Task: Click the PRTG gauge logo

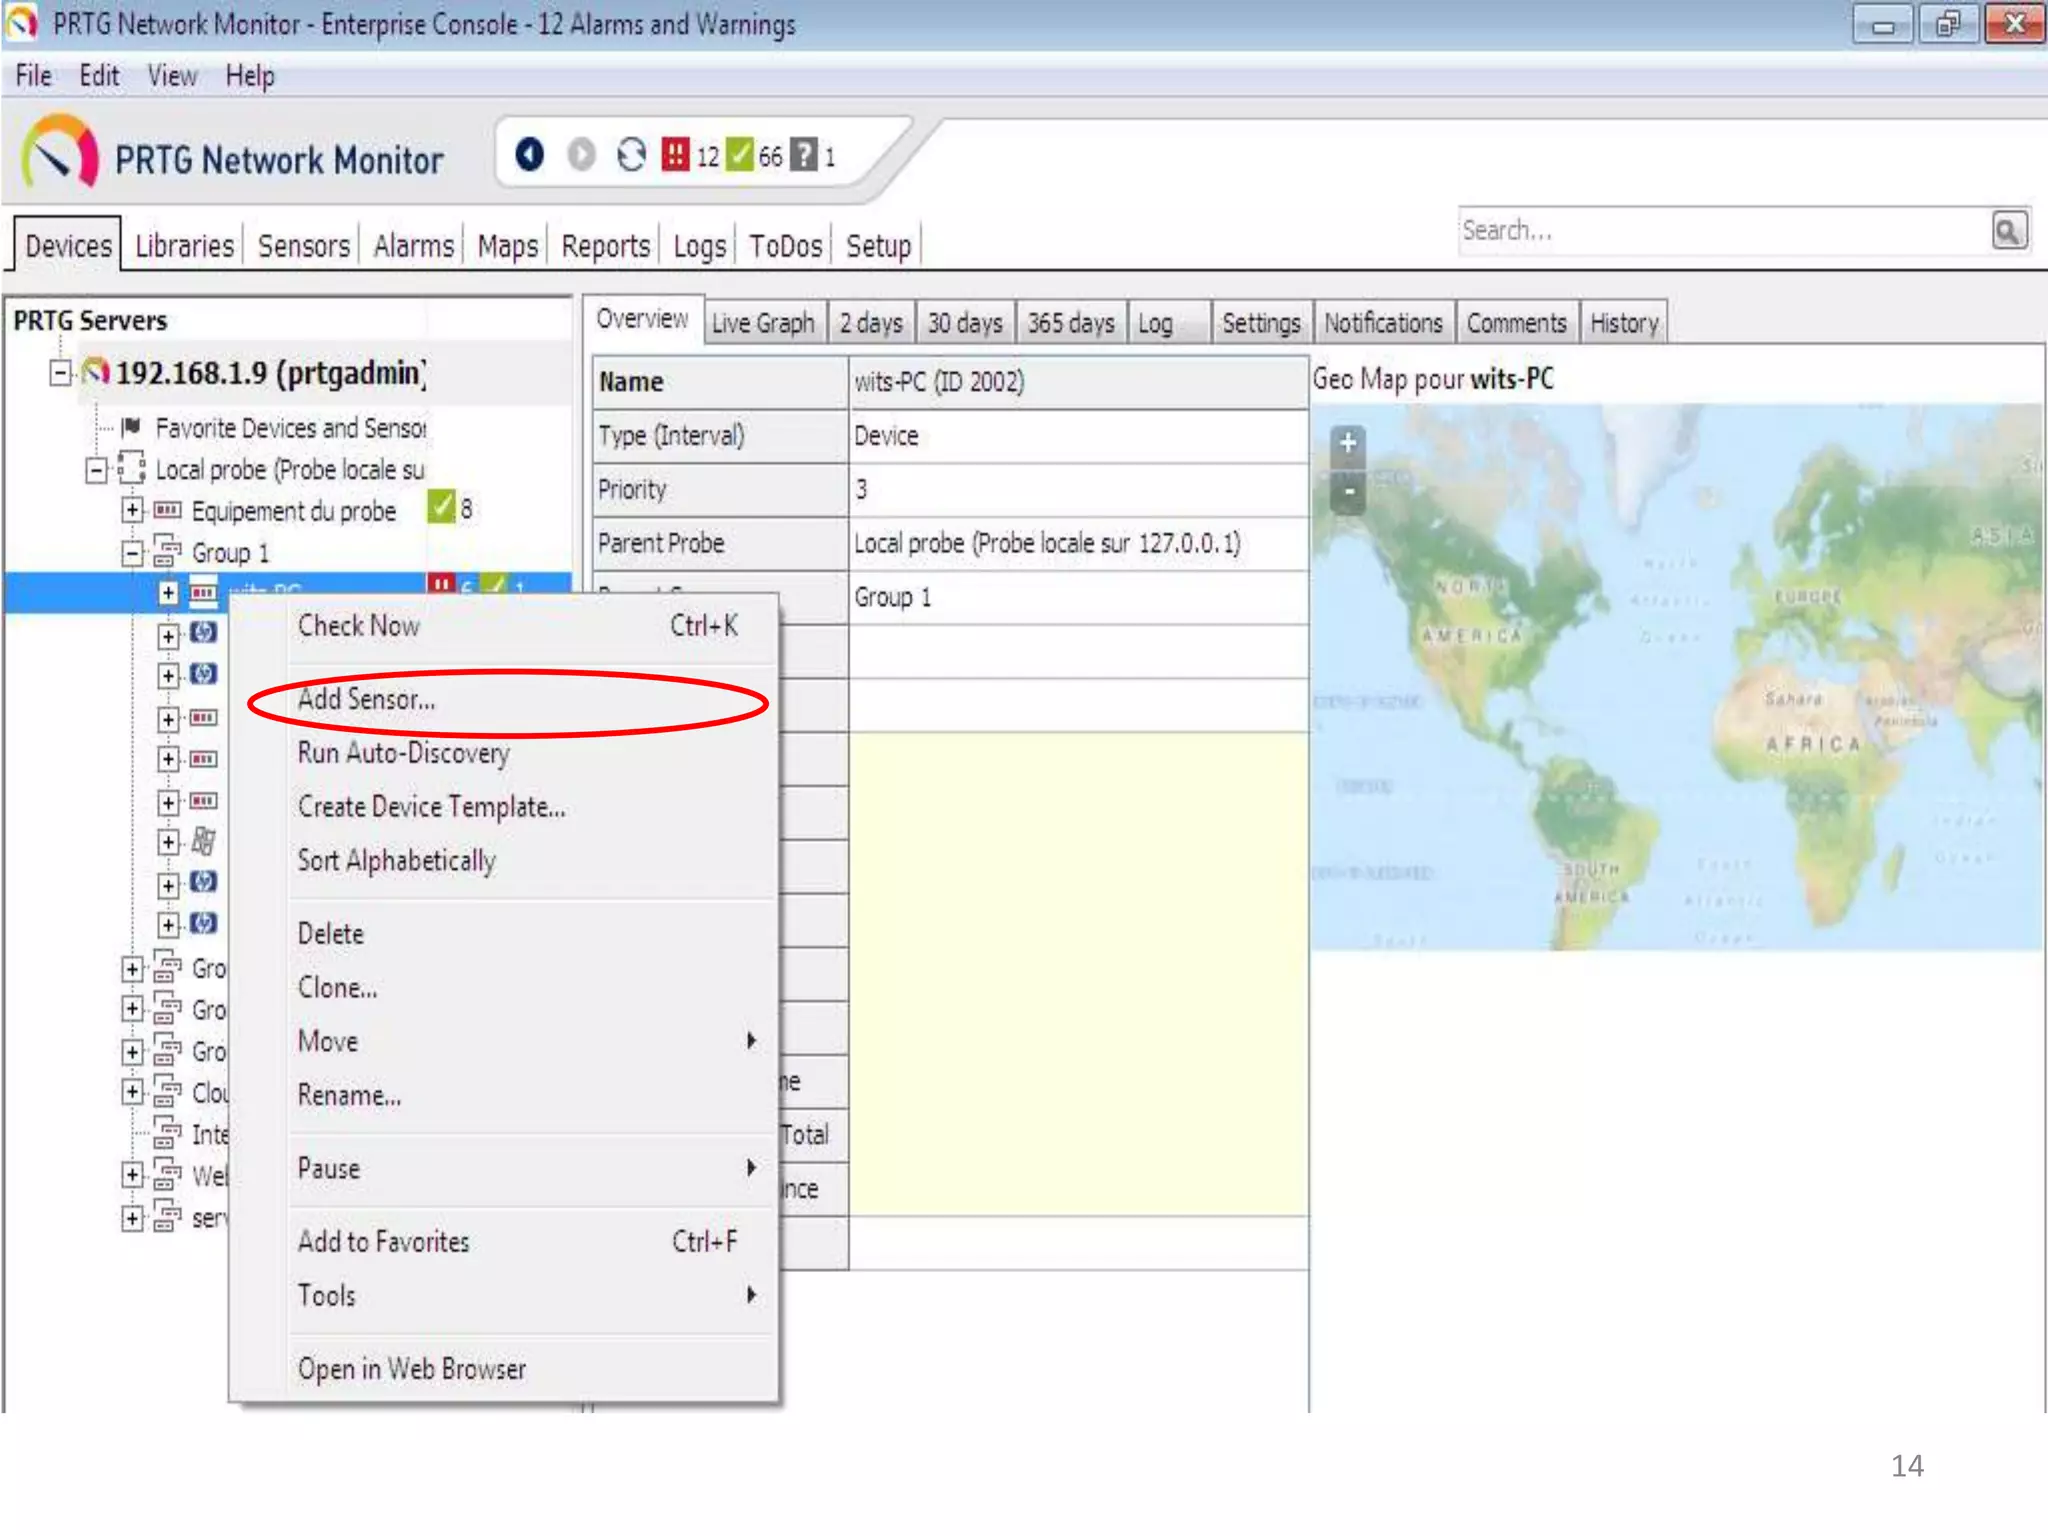Action: coord(60,153)
